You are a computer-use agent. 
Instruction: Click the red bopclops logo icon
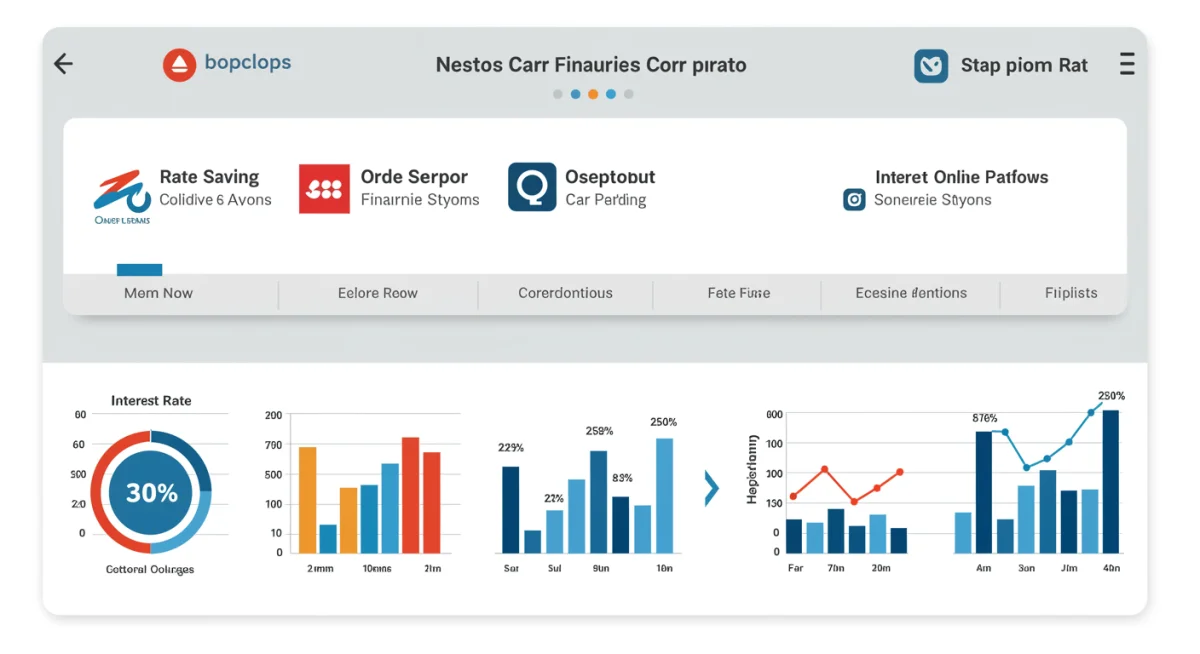(x=179, y=65)
